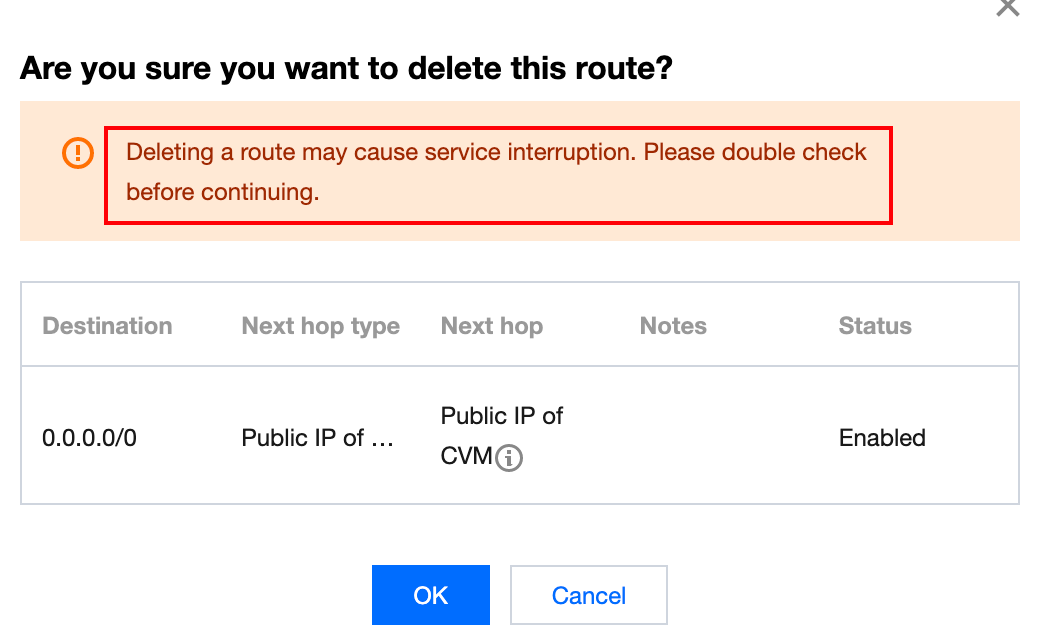Screen dimensions: 1050x640
Task: Click blank peach banner area right of warning
Action: (955, 170)
